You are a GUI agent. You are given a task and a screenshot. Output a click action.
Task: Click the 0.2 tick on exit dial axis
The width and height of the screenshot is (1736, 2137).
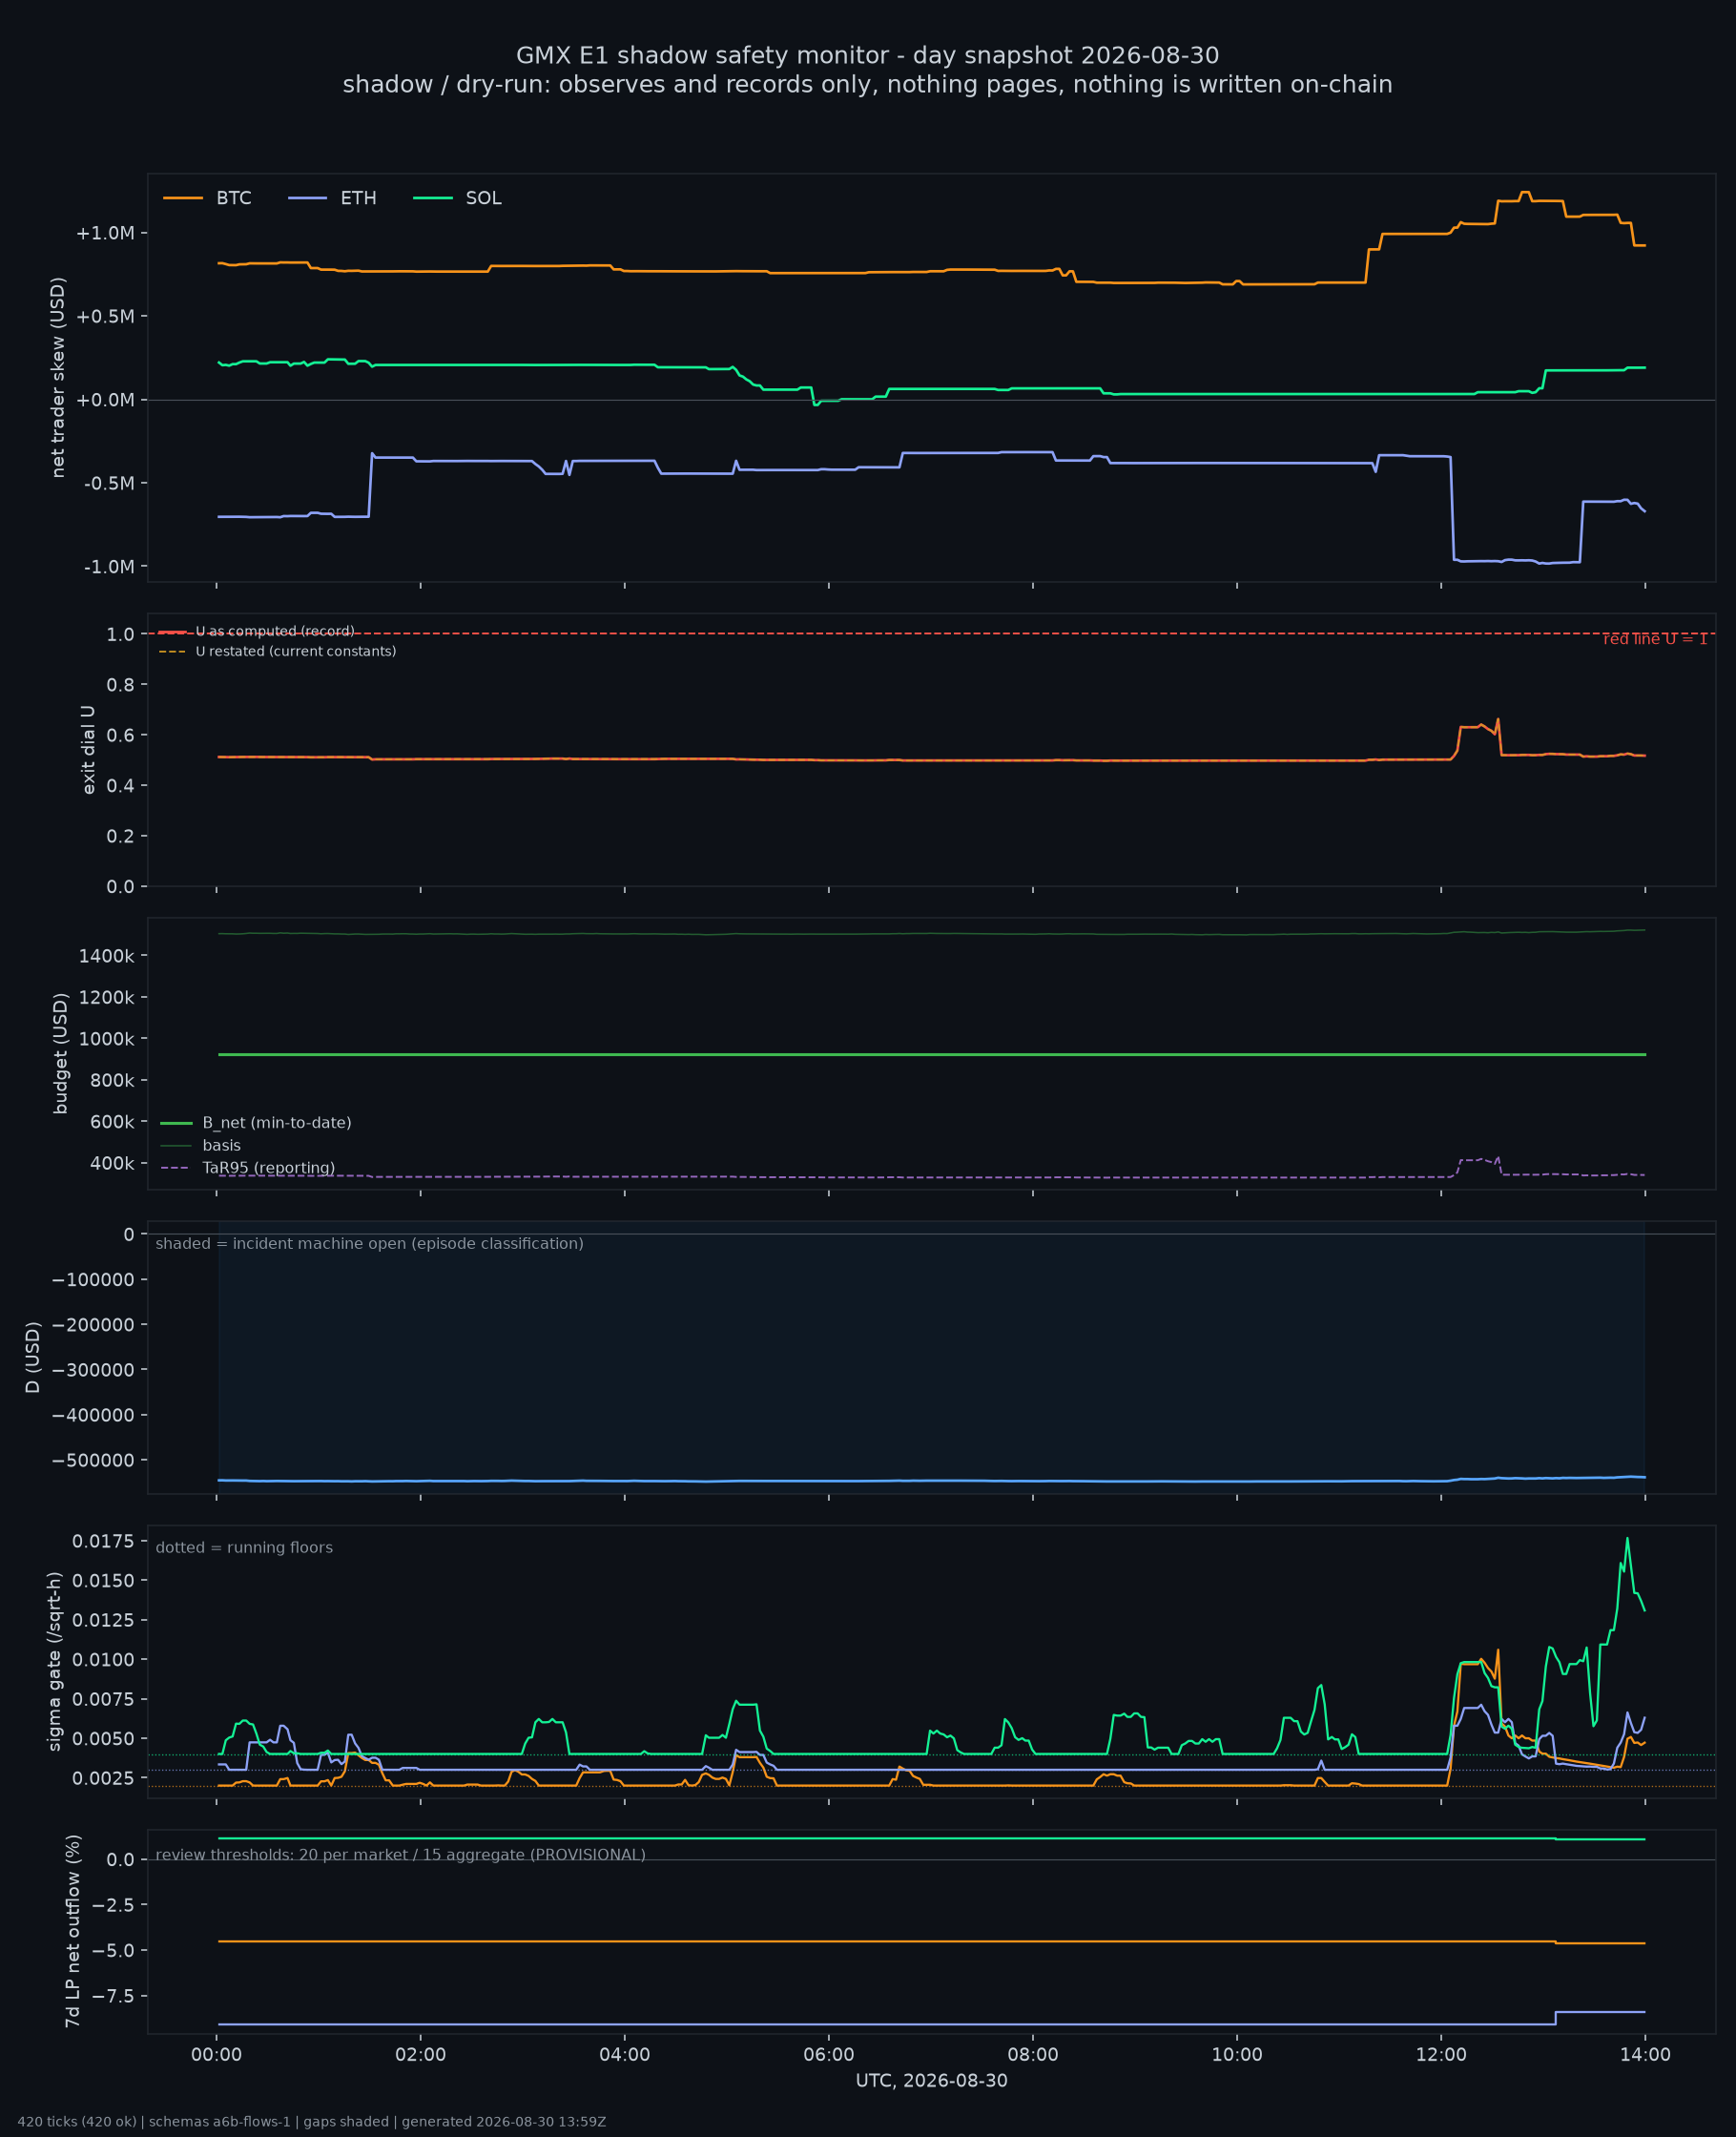pyautogui.click(x=120, y=836)
